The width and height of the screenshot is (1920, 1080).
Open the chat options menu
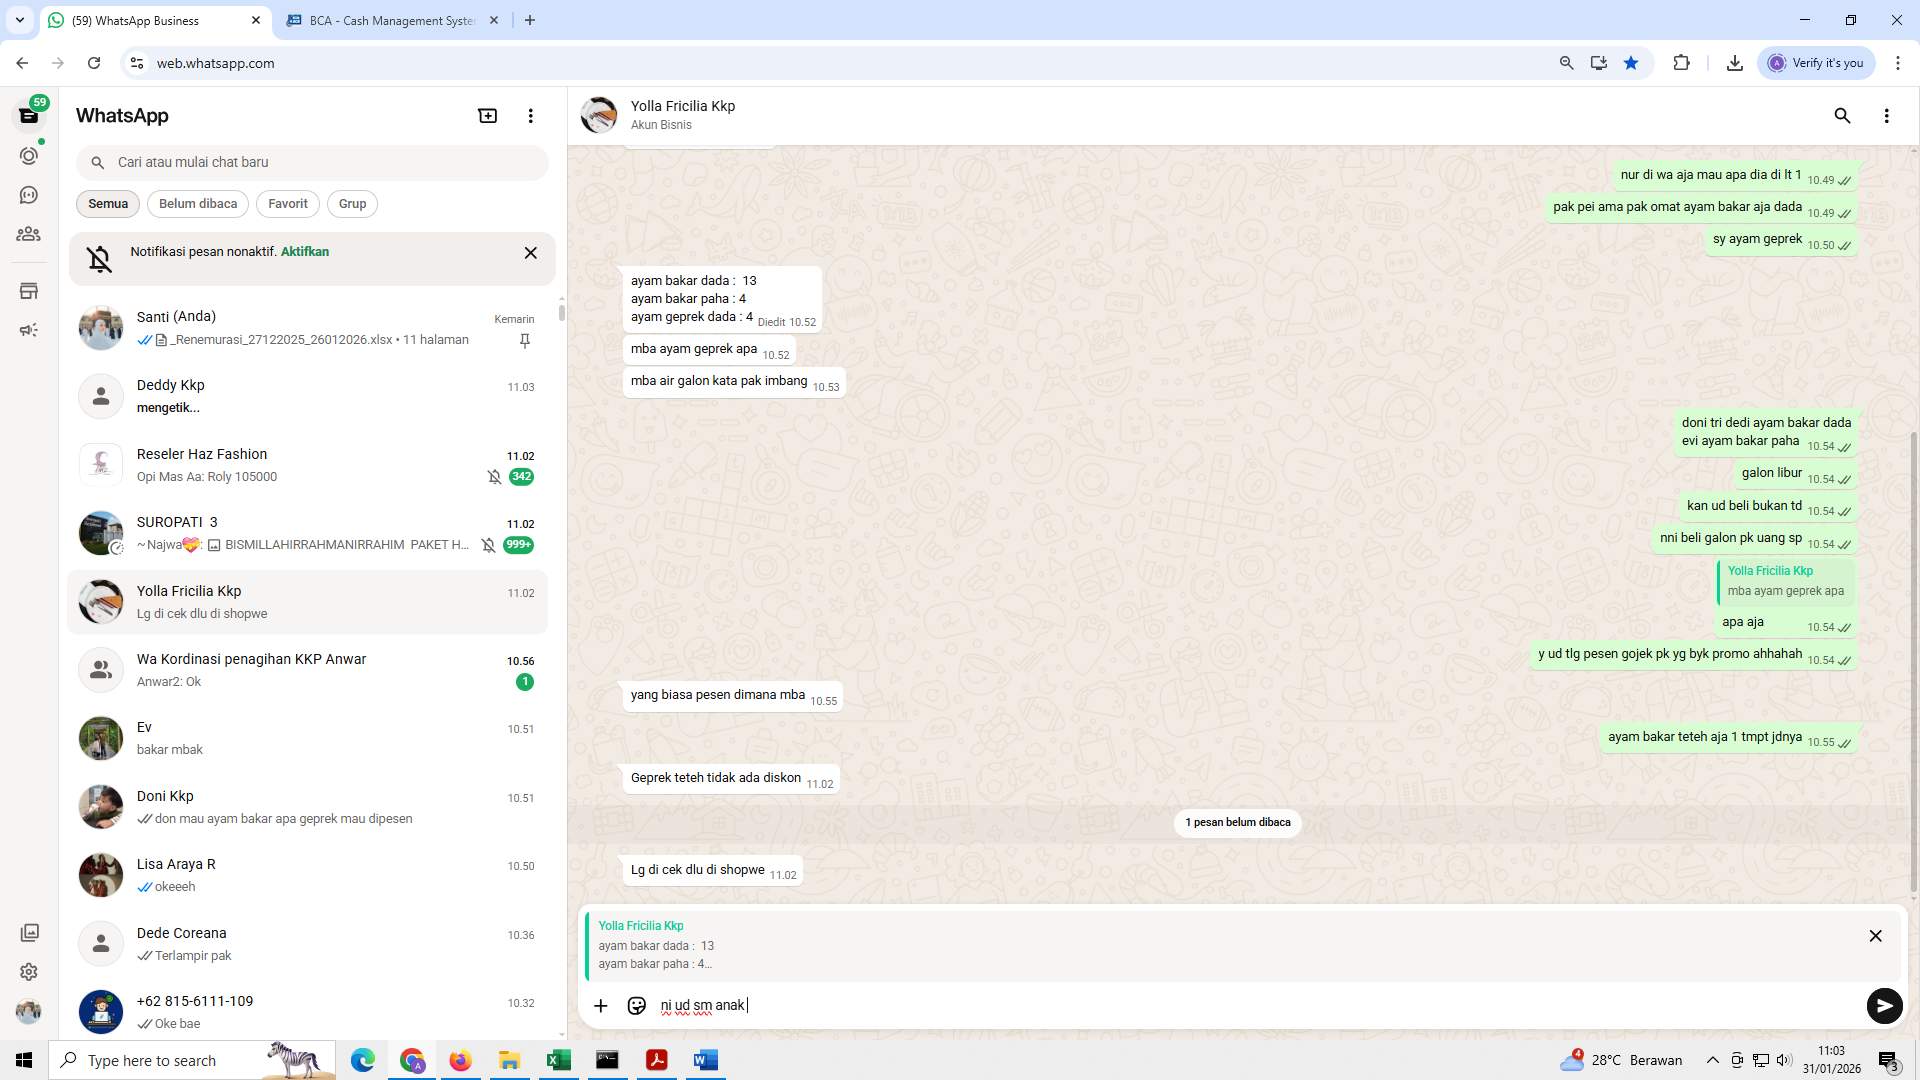pyautogui.click(x=1887, y=116)
